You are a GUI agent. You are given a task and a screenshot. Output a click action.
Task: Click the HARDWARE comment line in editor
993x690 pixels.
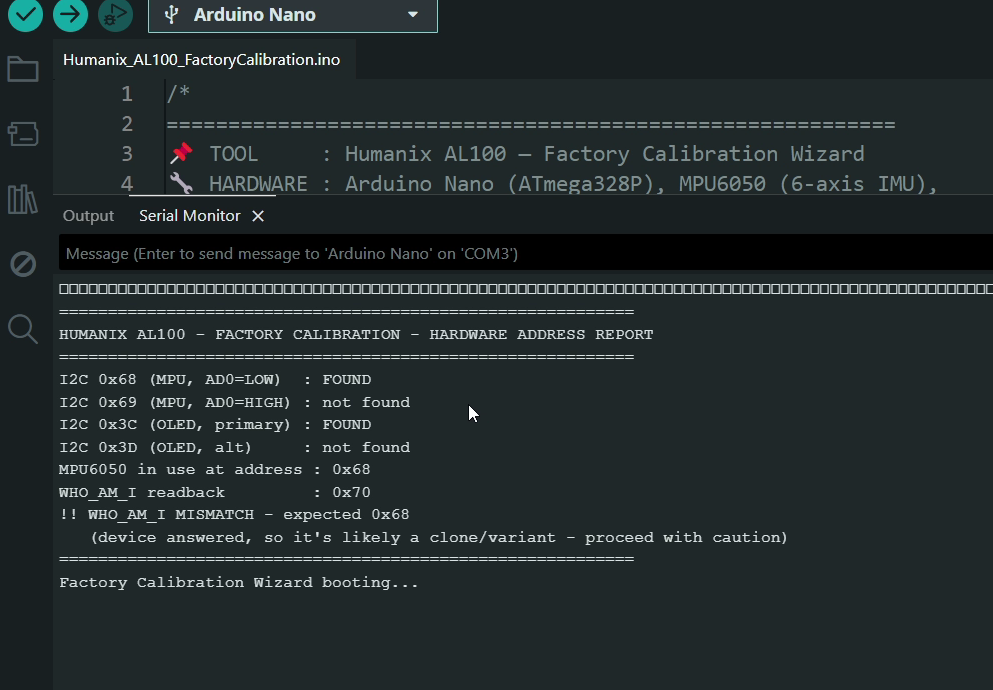[552, 184]
